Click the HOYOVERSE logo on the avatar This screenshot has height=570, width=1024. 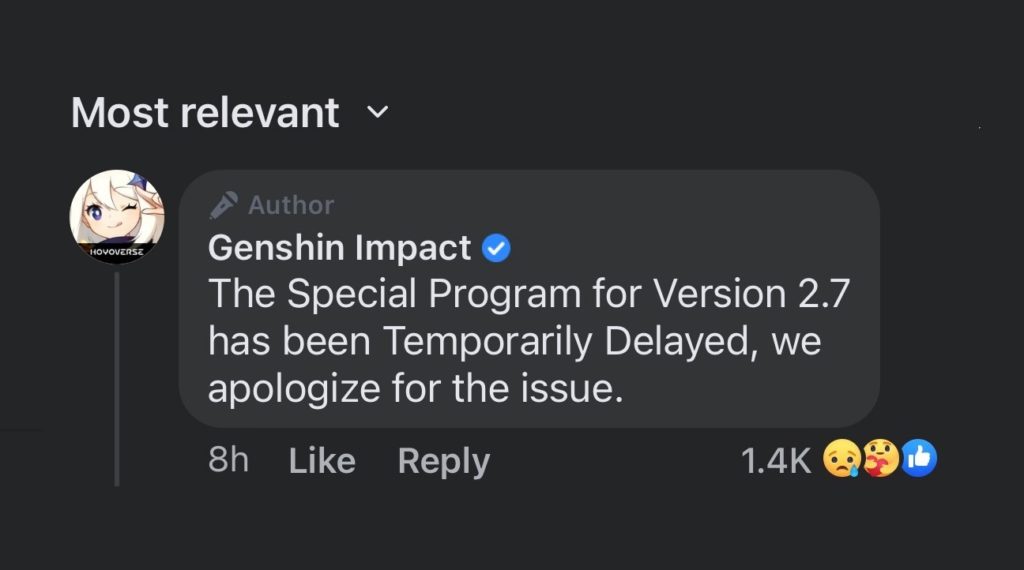pyautogui.click(x=117, y=253)
